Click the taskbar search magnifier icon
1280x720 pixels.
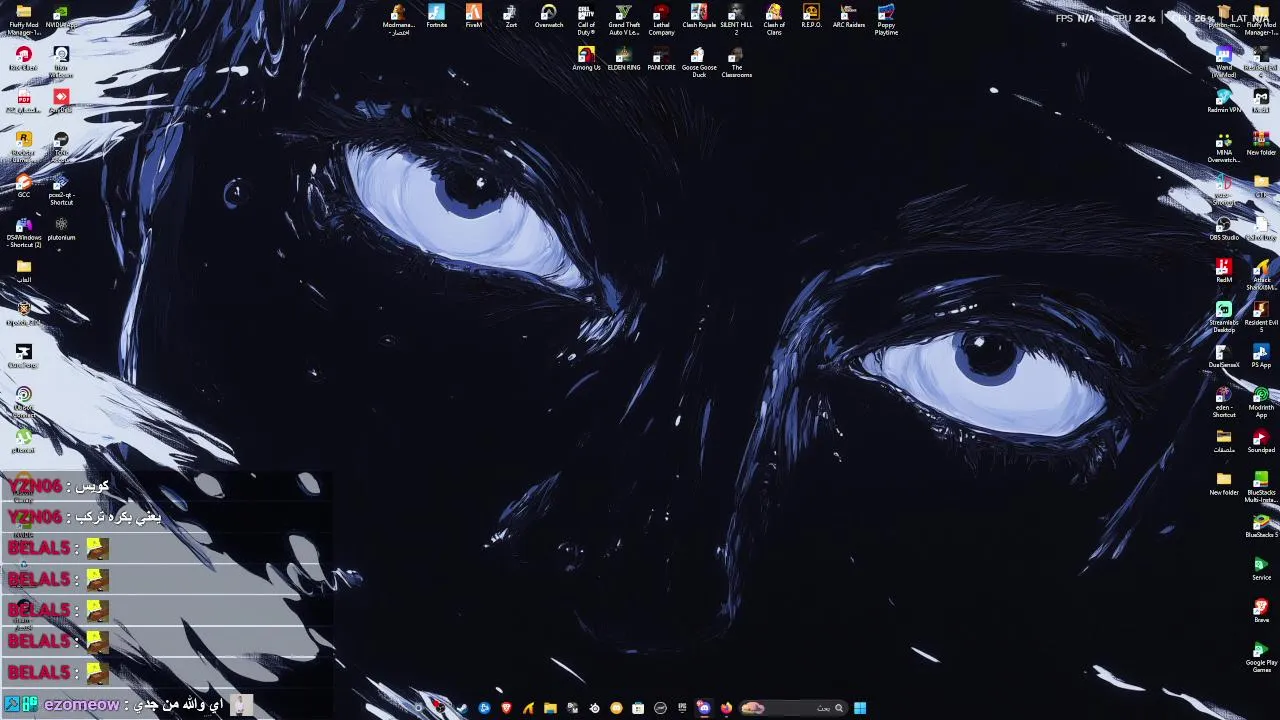click(x=839, y=708)
